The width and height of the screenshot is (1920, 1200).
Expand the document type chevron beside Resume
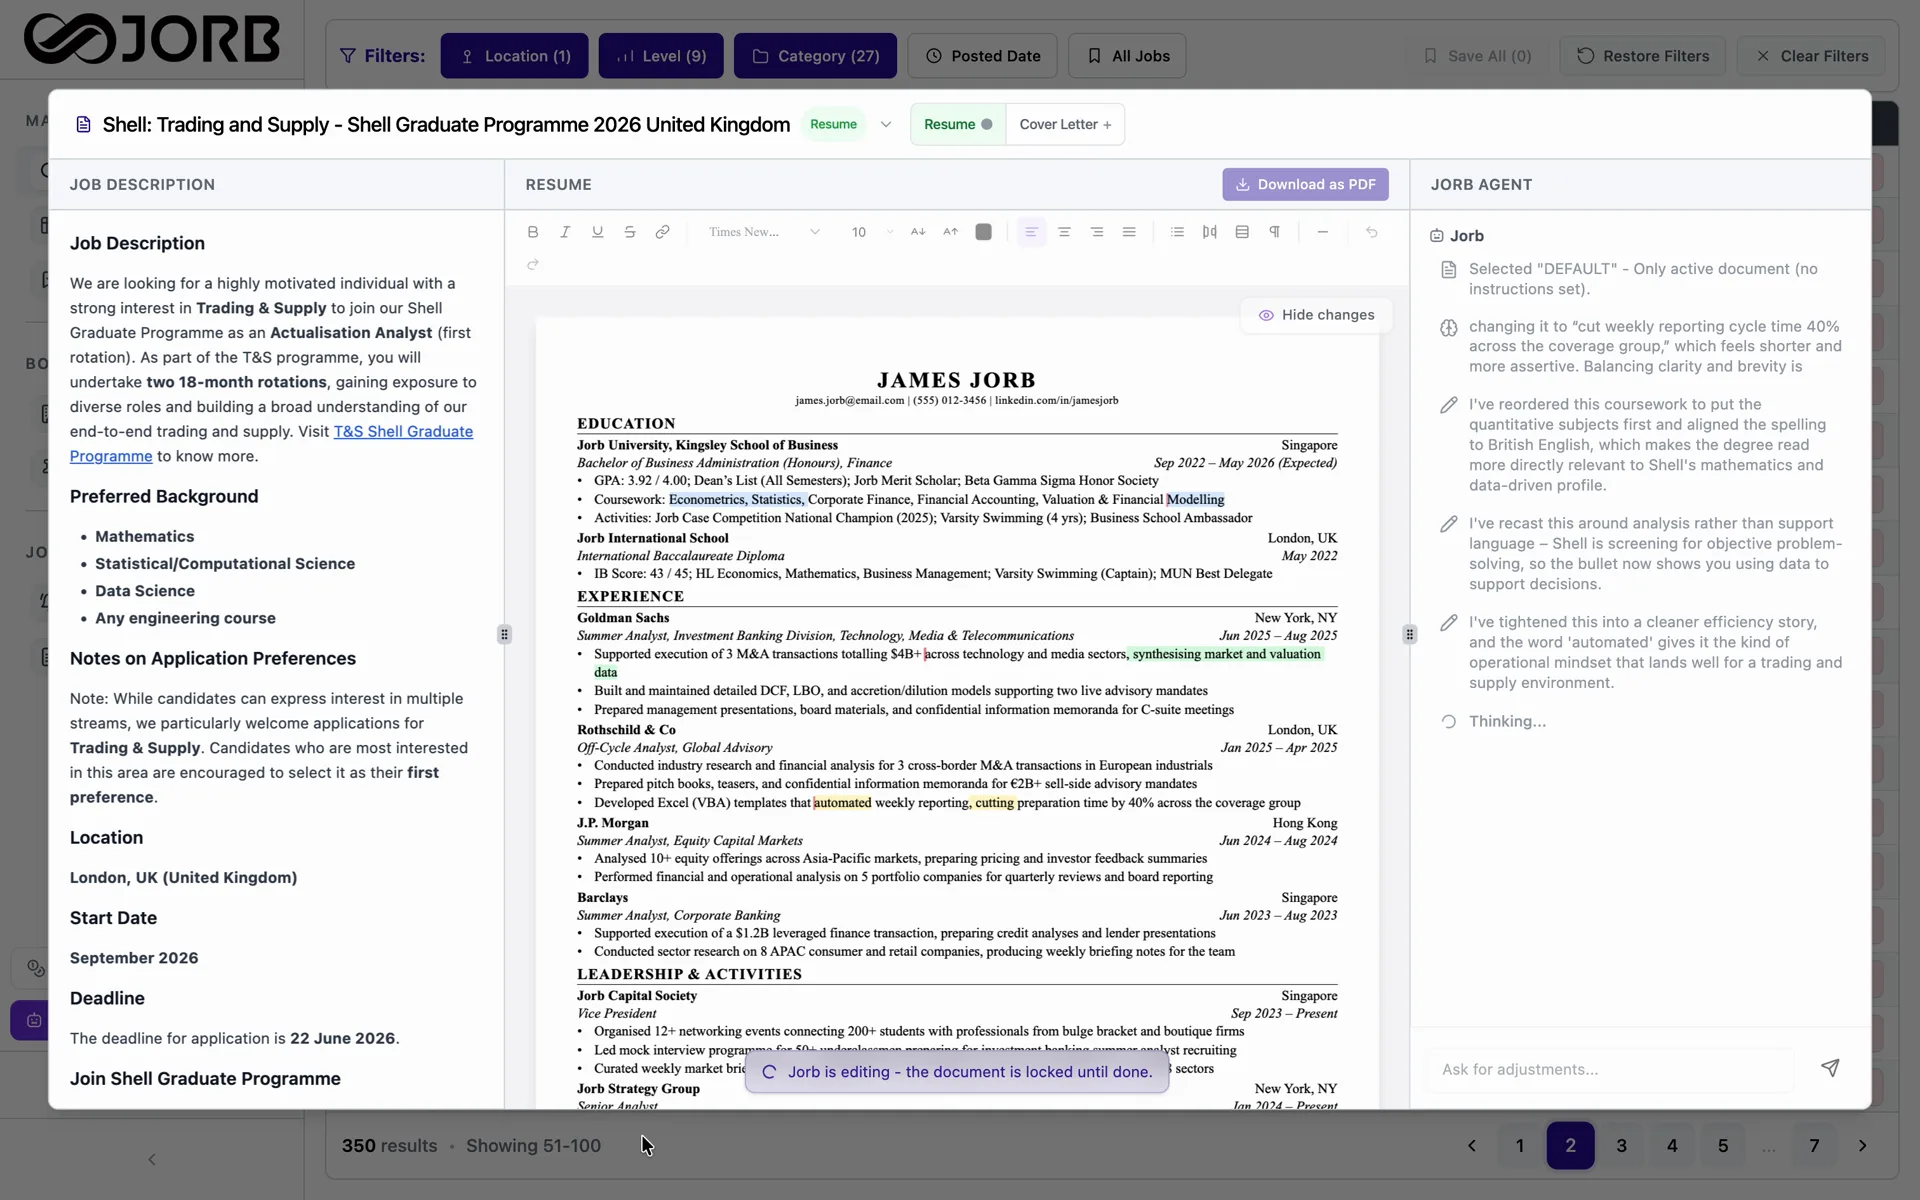click(885, 125)
